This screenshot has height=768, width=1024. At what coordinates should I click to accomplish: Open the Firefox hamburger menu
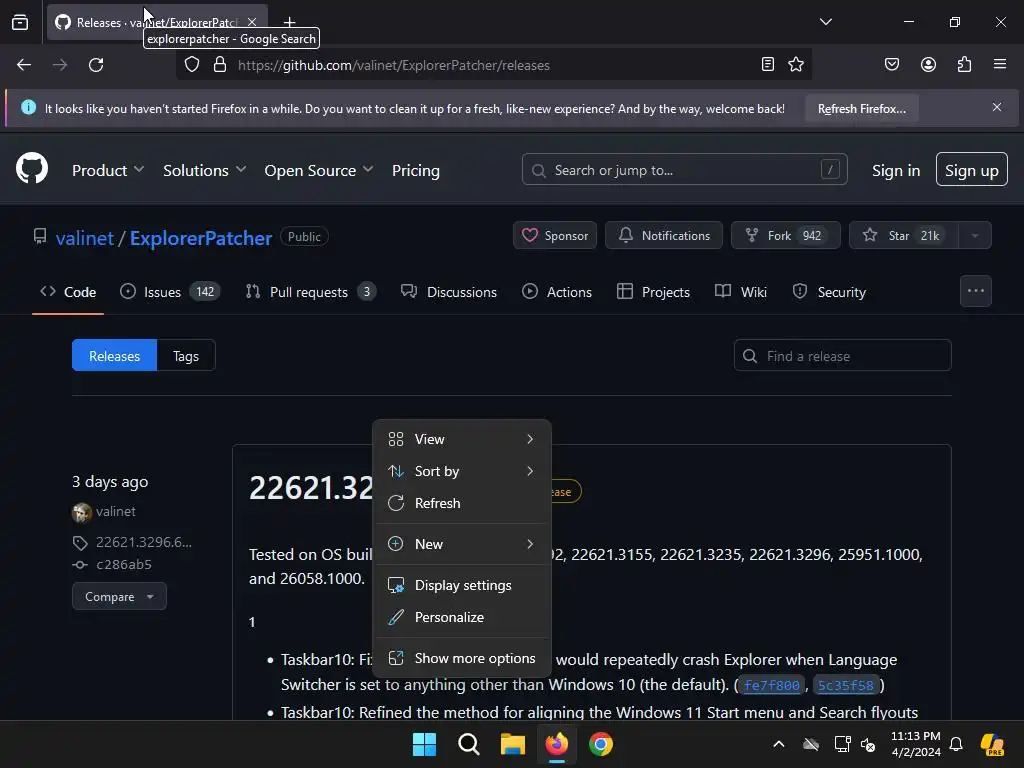1000,64
